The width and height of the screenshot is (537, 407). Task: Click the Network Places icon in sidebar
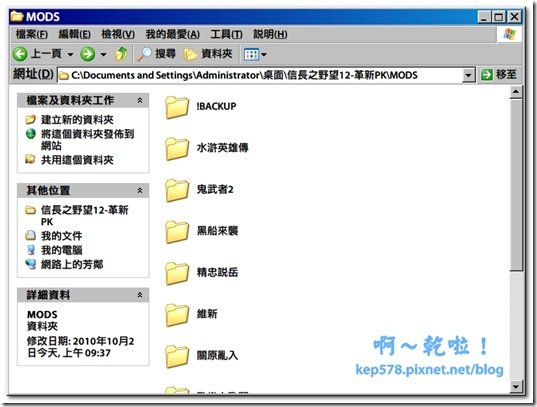[x=30, y=264]
